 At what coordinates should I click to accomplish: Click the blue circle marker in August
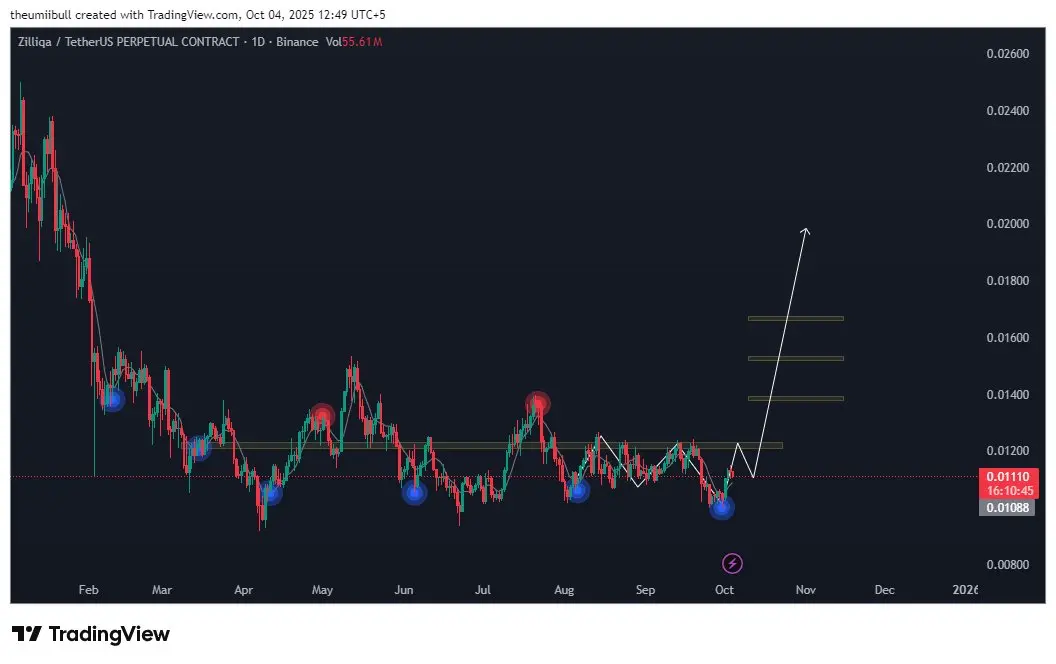pos(577,491)
